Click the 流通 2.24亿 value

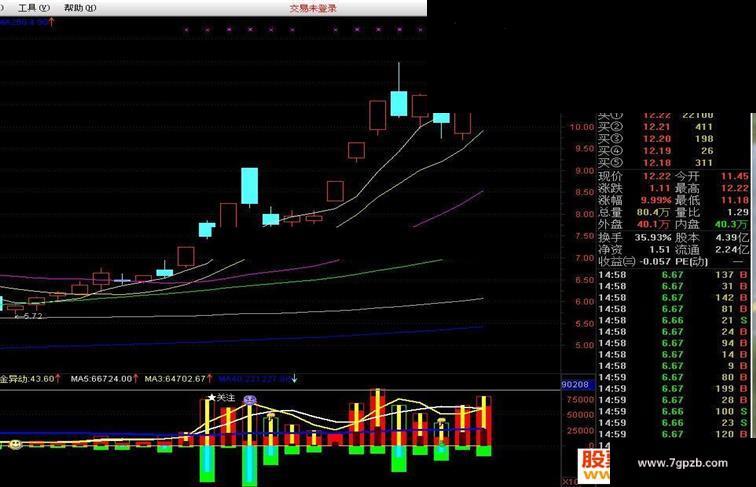732,250
